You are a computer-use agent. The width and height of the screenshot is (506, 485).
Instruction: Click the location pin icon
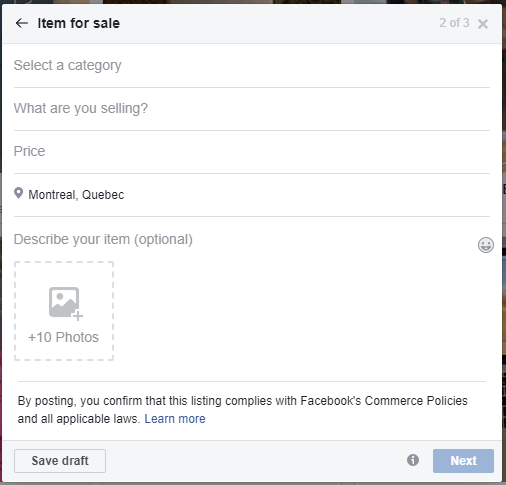(x=19, y=193)
